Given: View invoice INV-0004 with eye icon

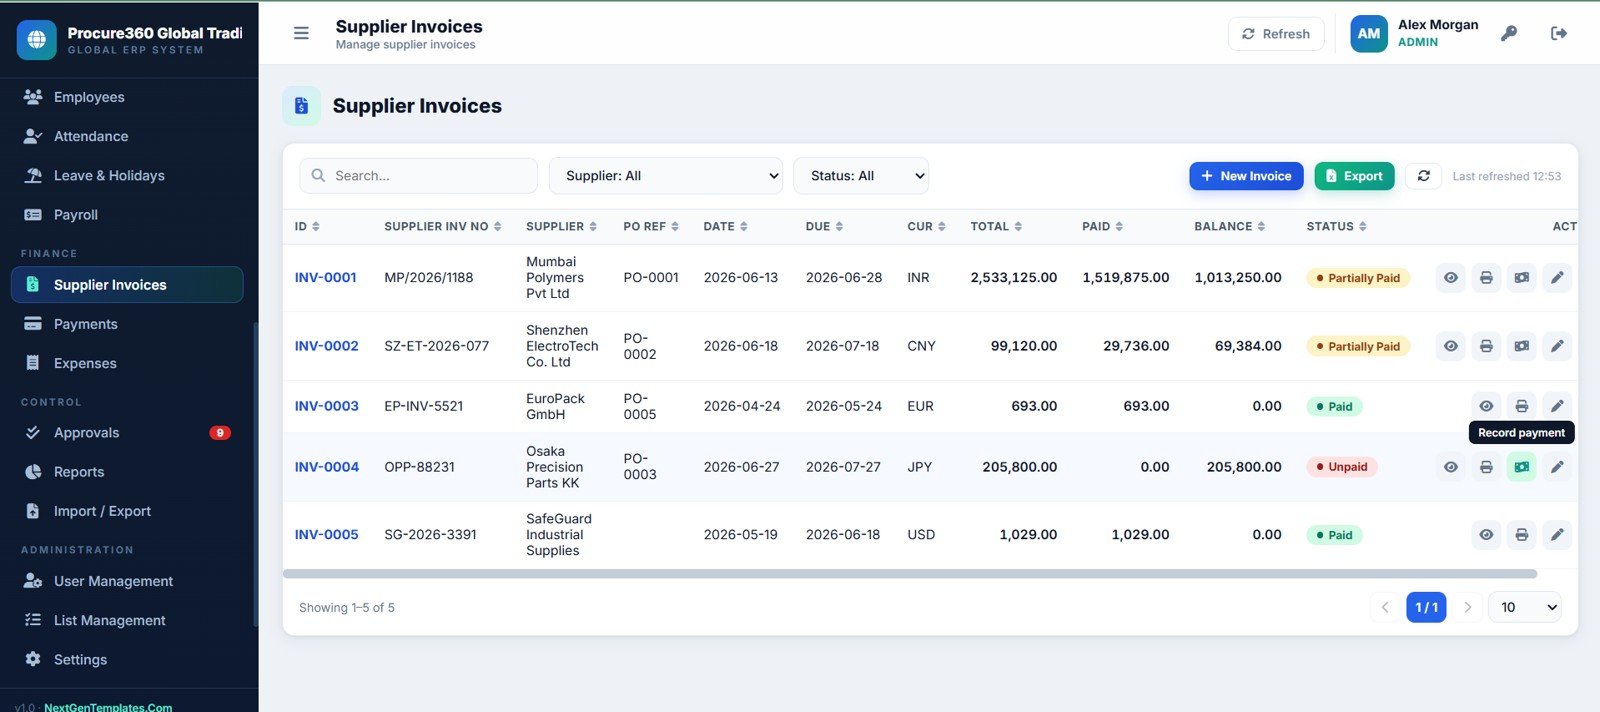Looking at the screenshot, I should tap(1451, 467).
